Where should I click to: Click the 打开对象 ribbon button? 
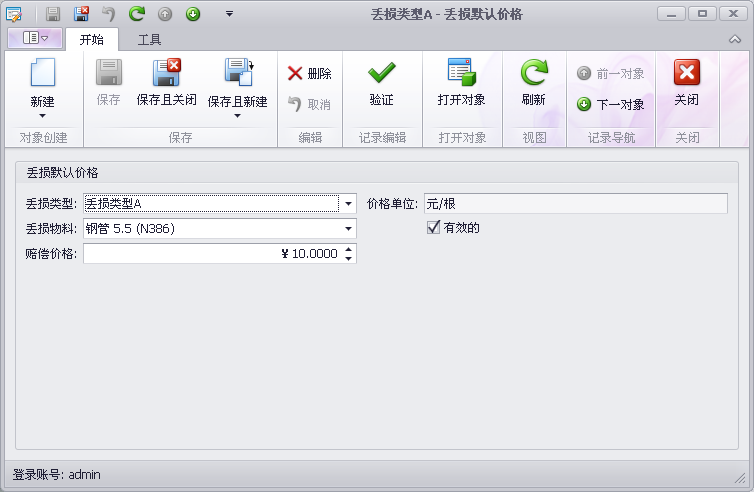(461, 82)
